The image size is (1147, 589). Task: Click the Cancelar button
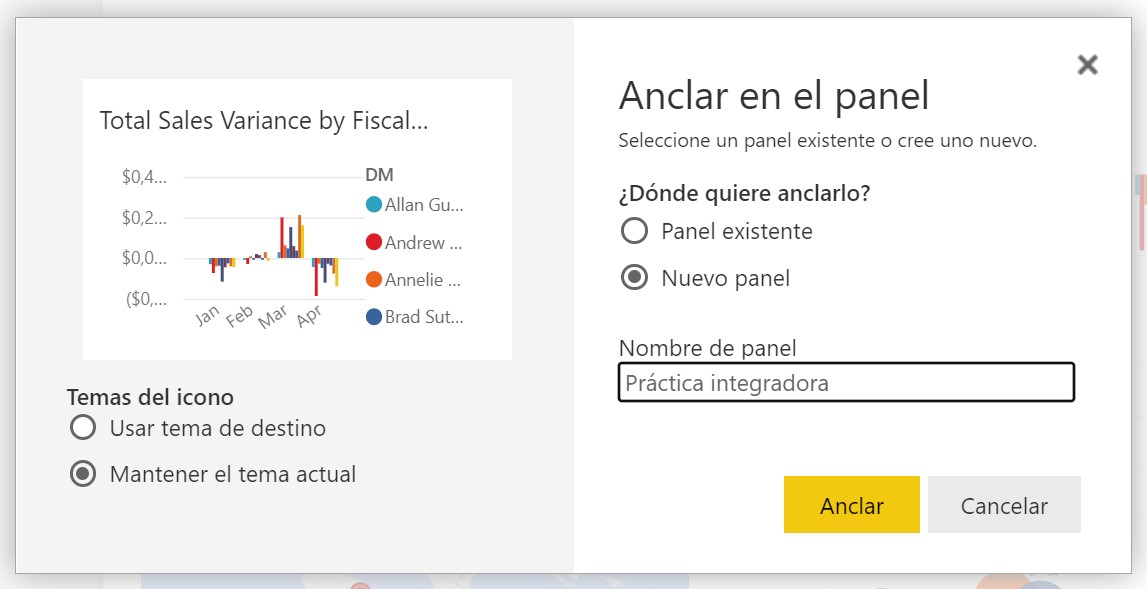[1004, 505]
